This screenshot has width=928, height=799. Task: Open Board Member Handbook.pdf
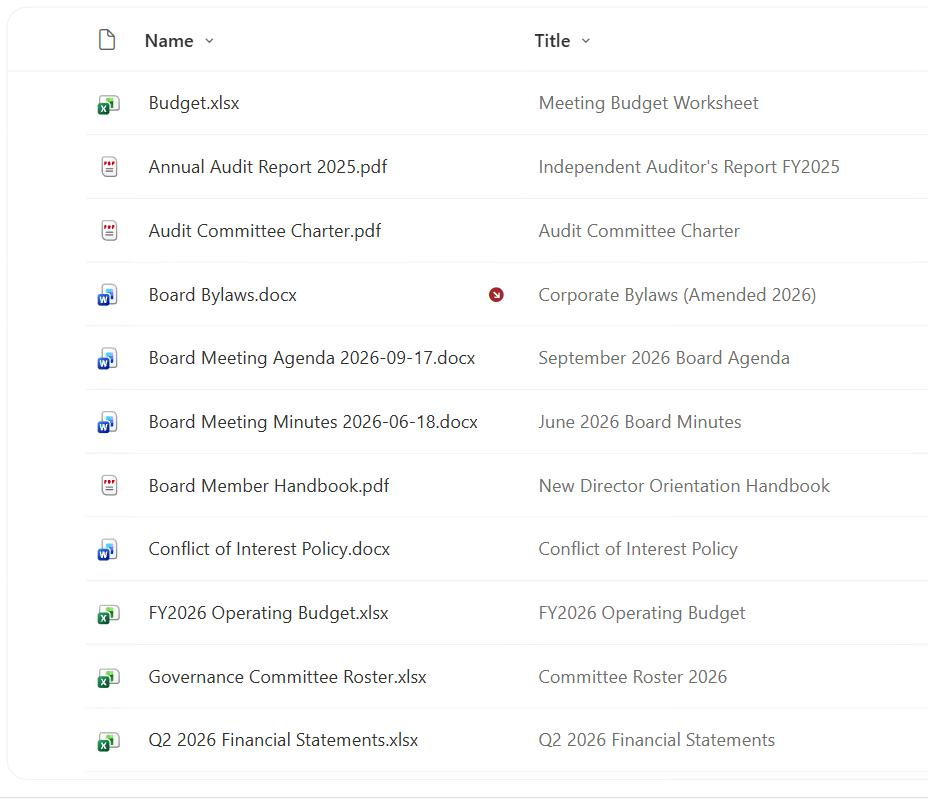point(269,486)
